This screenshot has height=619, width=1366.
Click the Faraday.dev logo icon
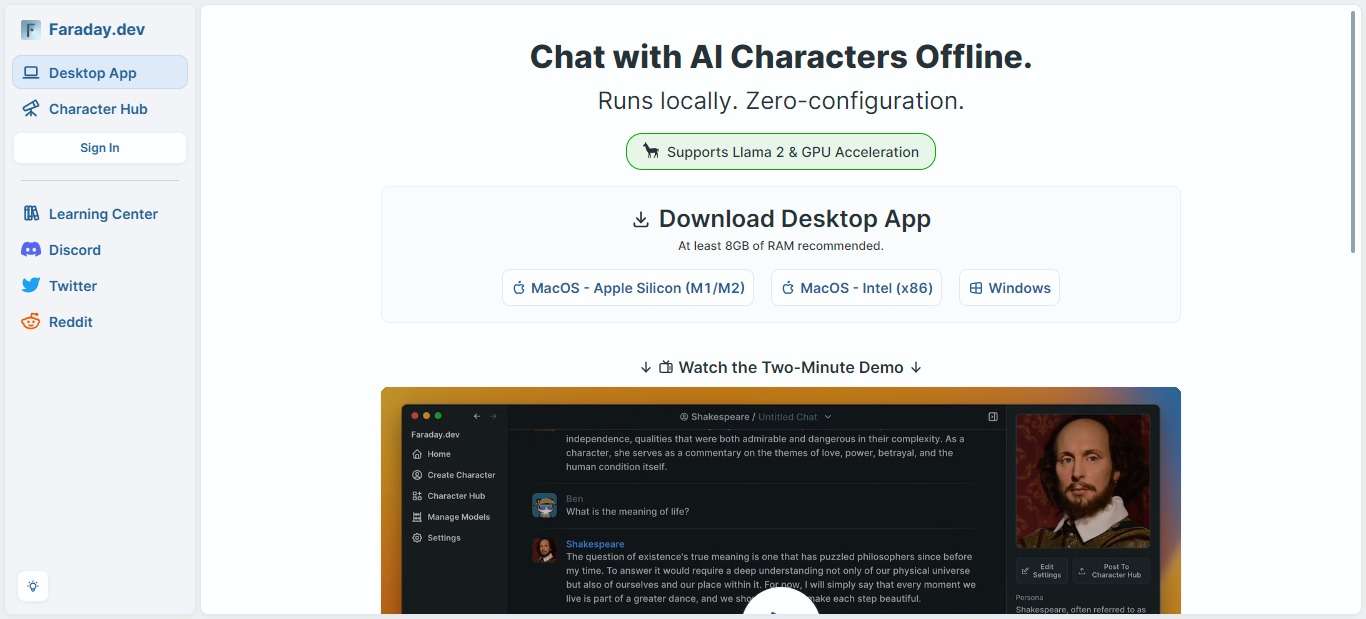point(31,30)
